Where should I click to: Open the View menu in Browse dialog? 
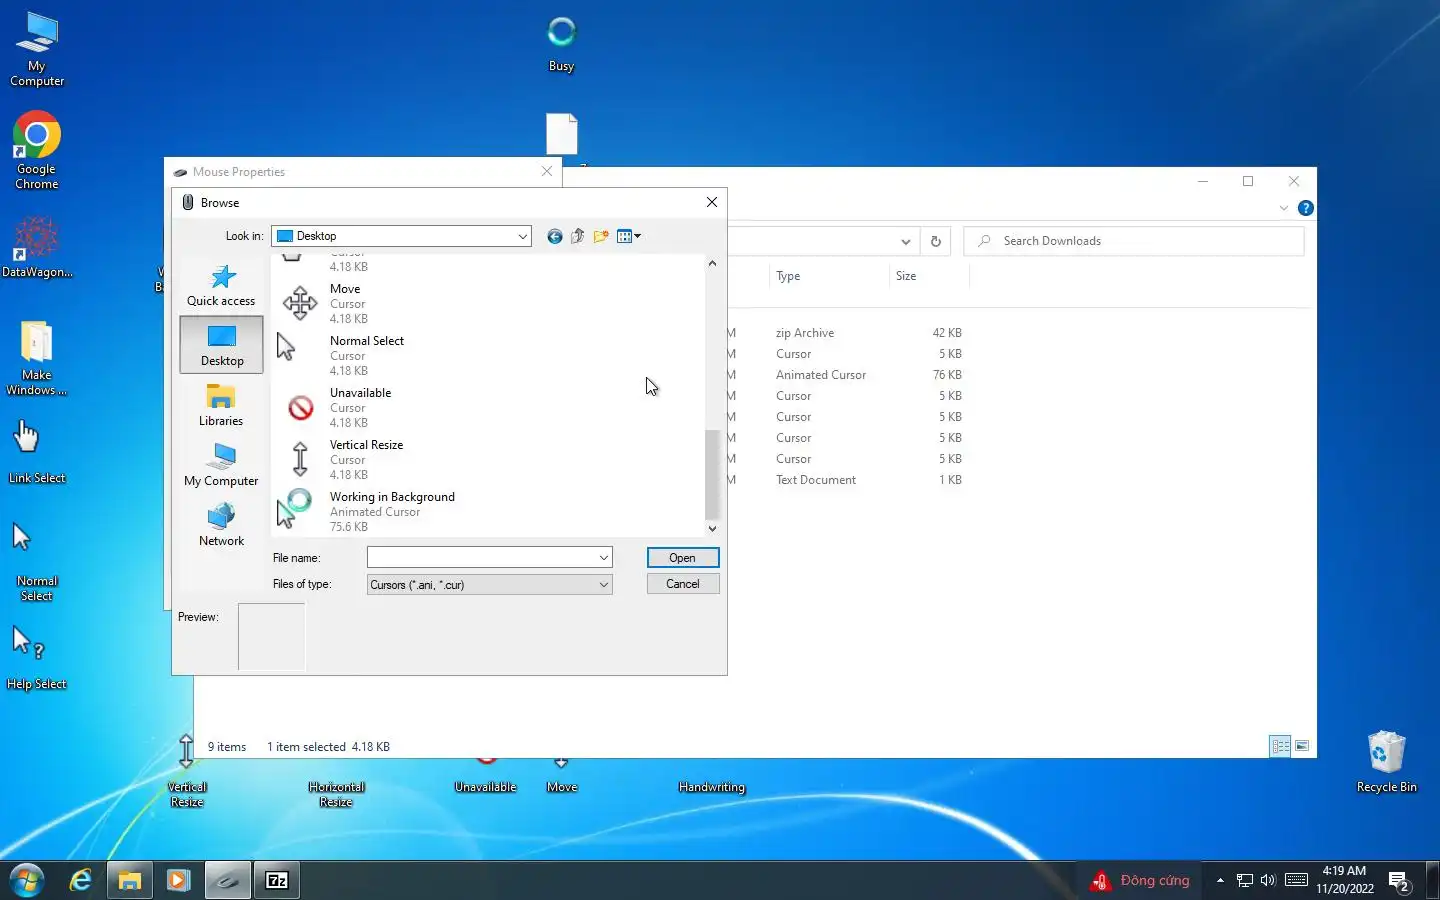coord(629,236)
